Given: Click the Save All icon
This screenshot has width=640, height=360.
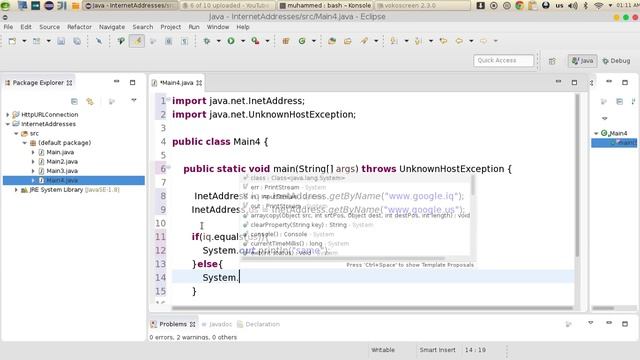Looking at the screenshot, I should [77, 41].
